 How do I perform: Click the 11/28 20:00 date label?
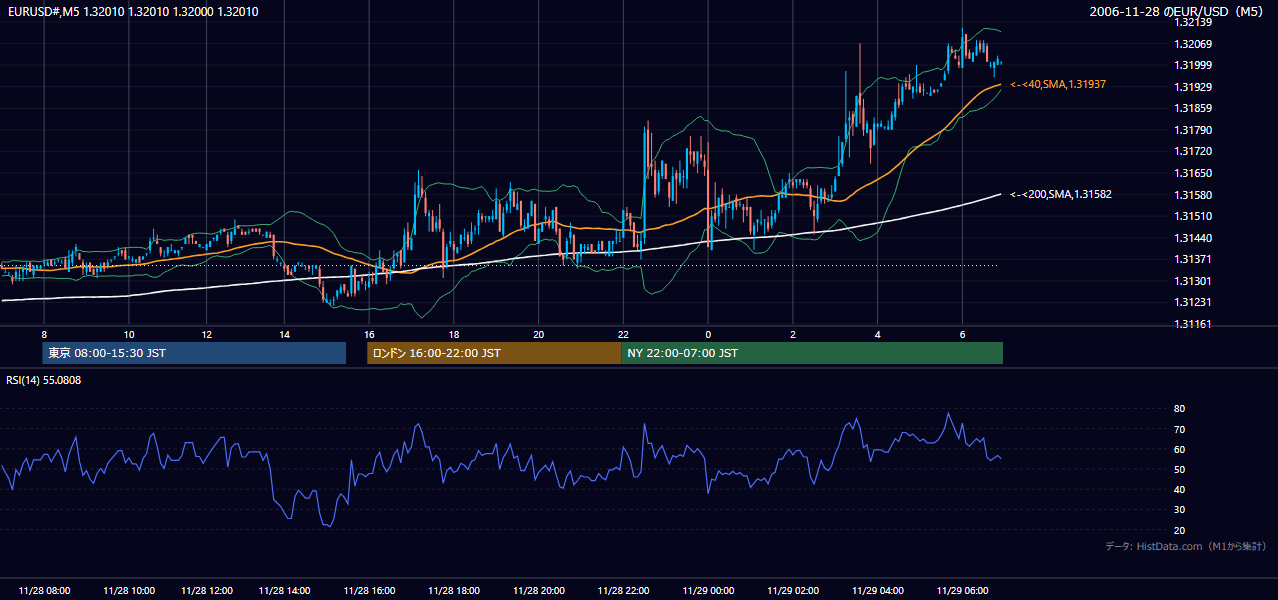538,591
